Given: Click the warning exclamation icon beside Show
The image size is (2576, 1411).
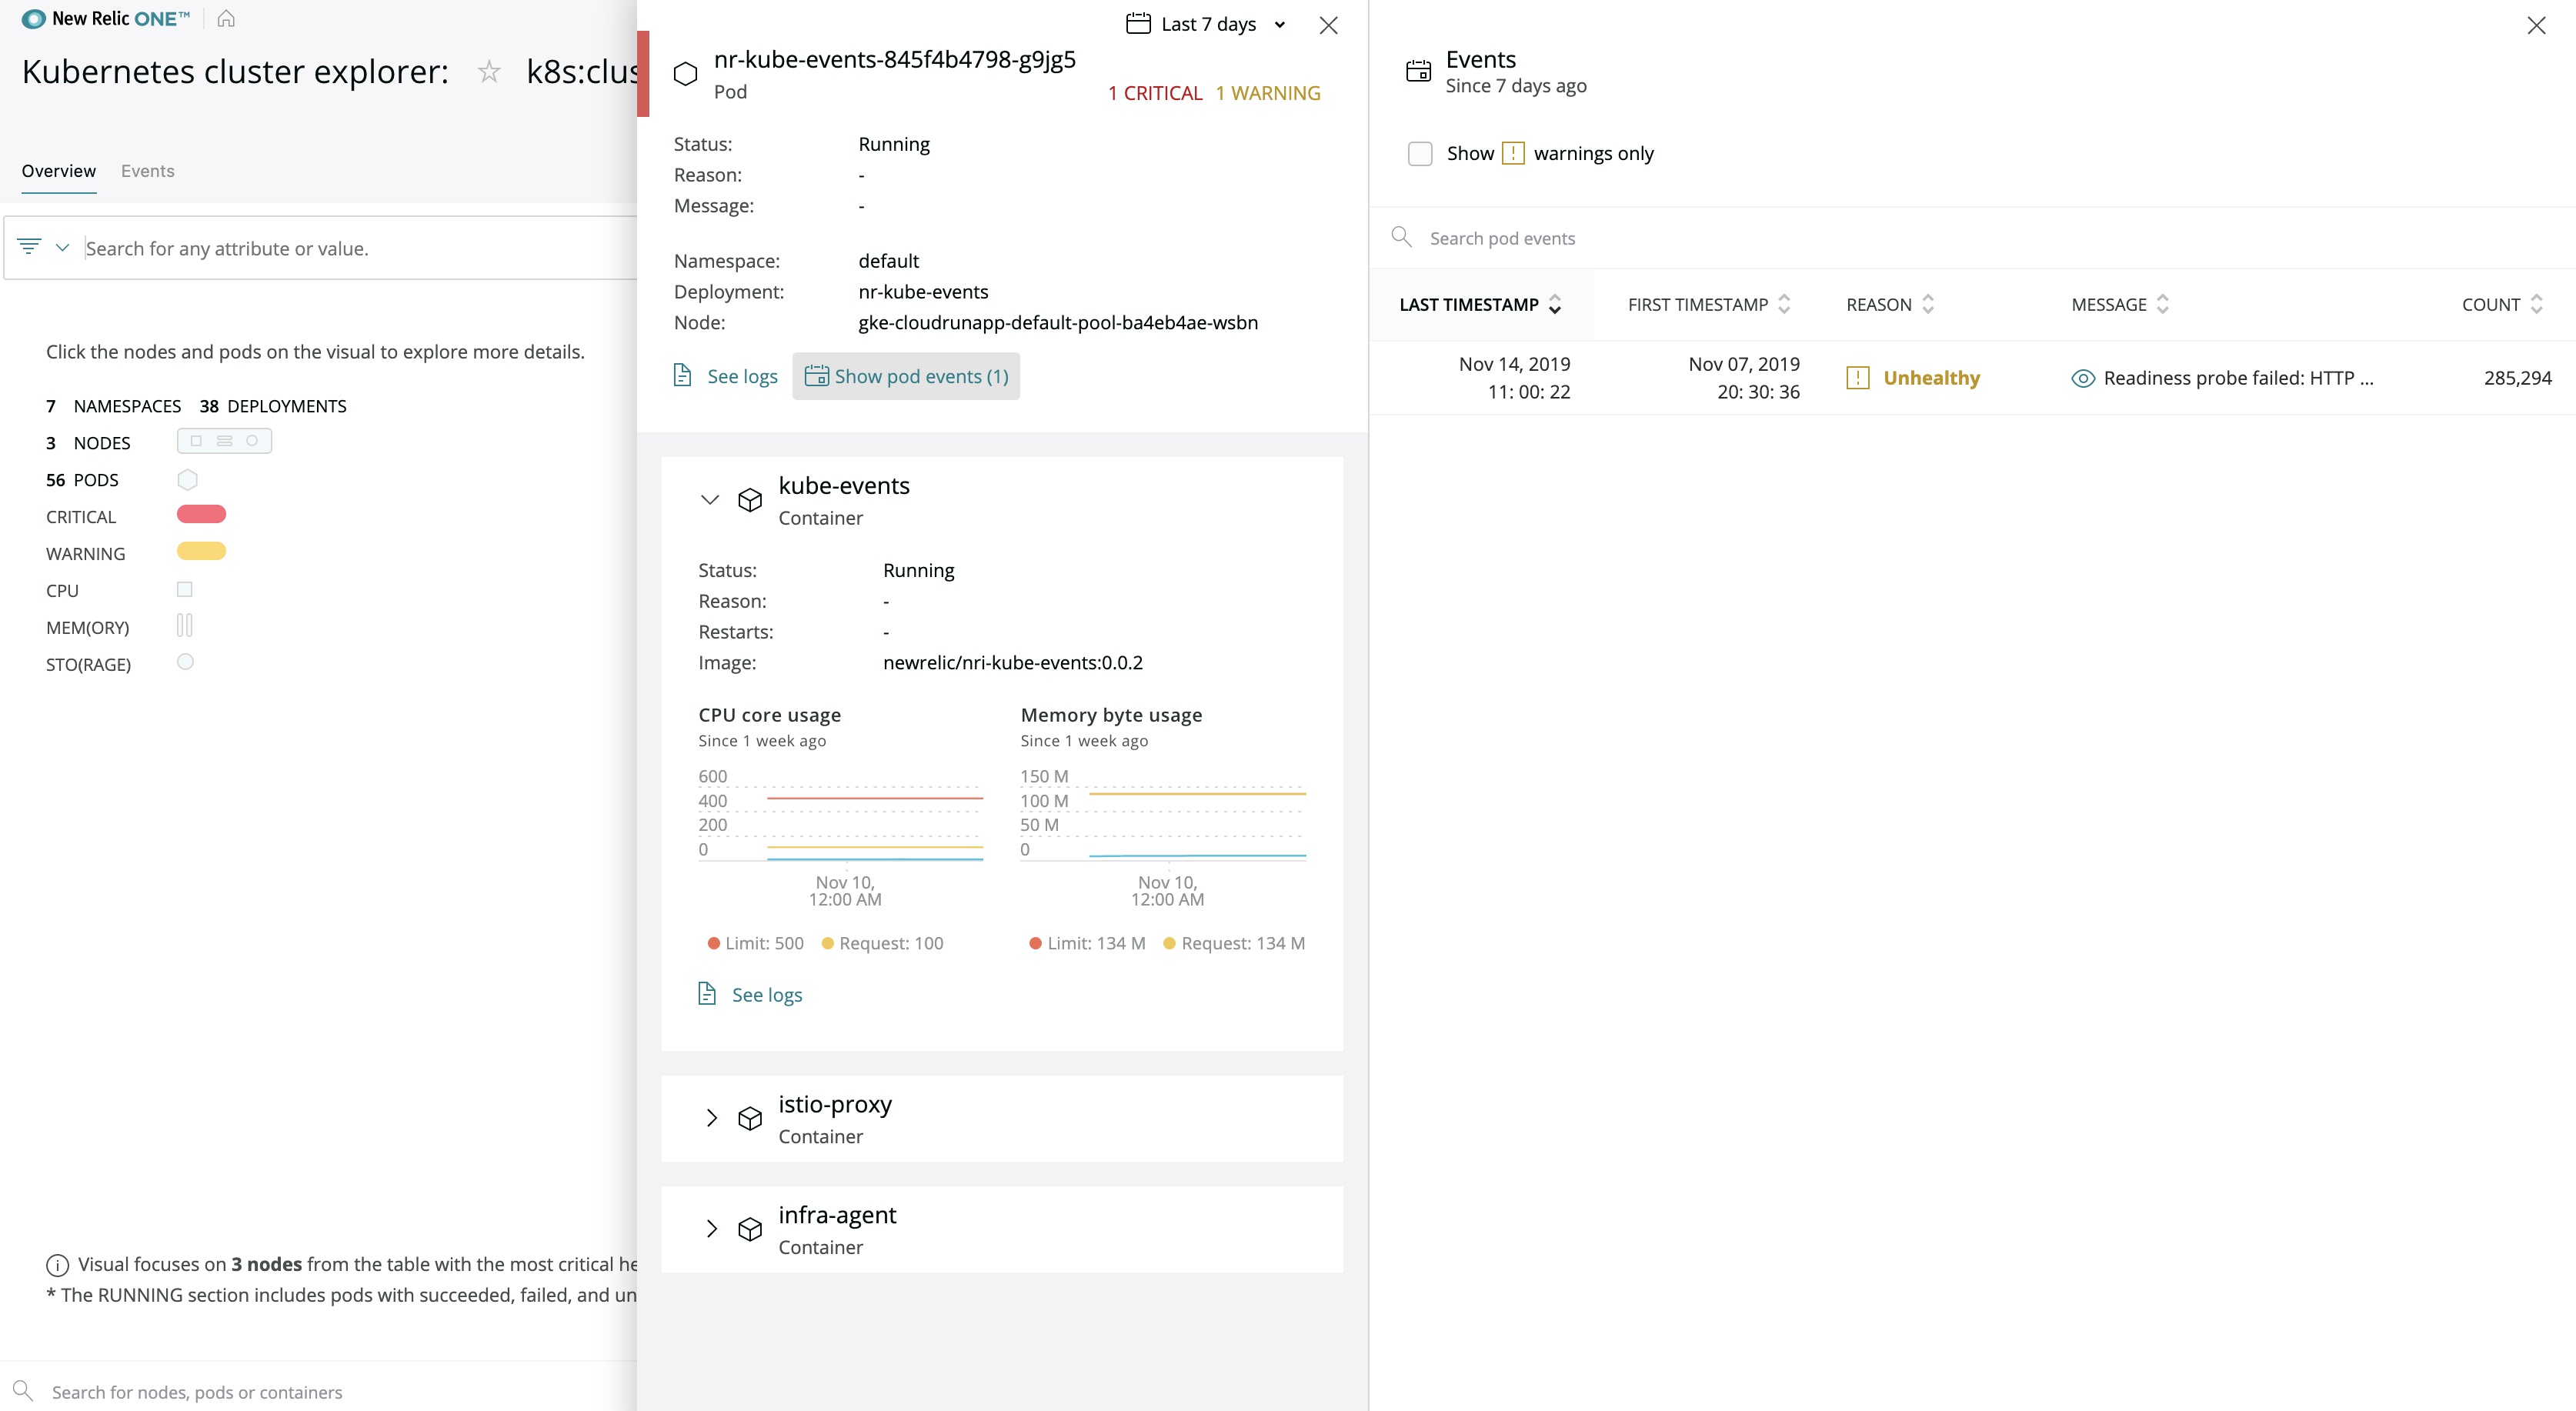Looking at the screenshot, I should (1513, 153).
